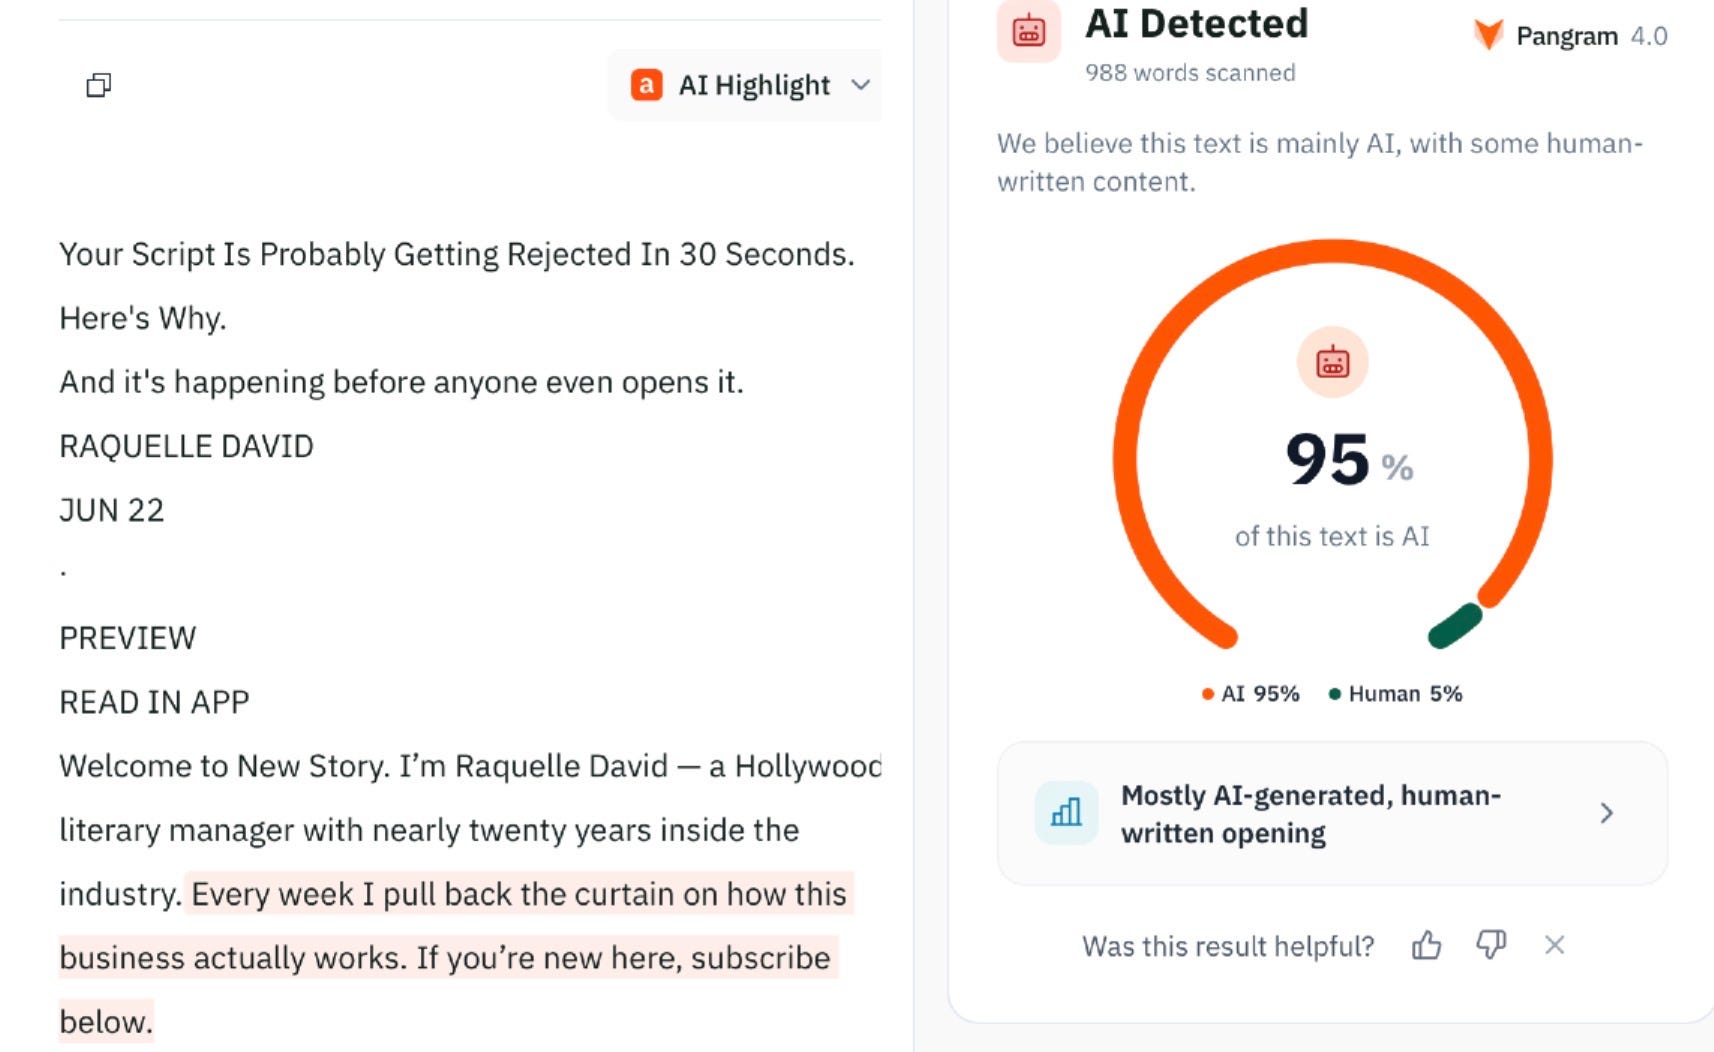Screen dimensions: 1714x1052
Task: Expand the Mostly AI-generated card arrow
Action: tap(1606, 813)
